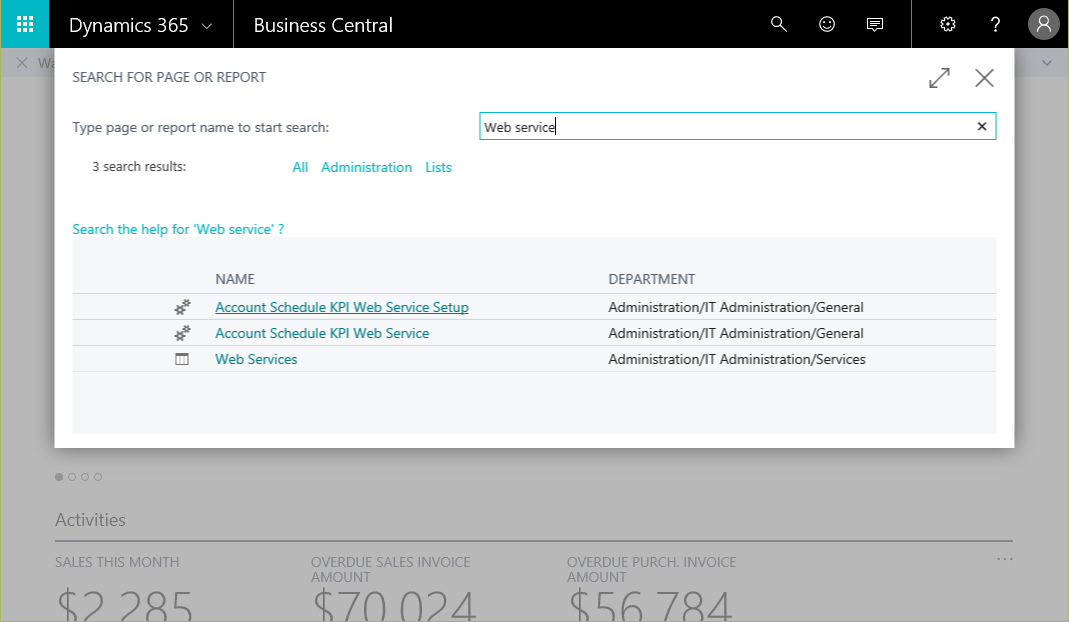Clear the search box text
The width and height of the screenshot is (1069, 622).
pyautogui.click(x=982, y=126)
